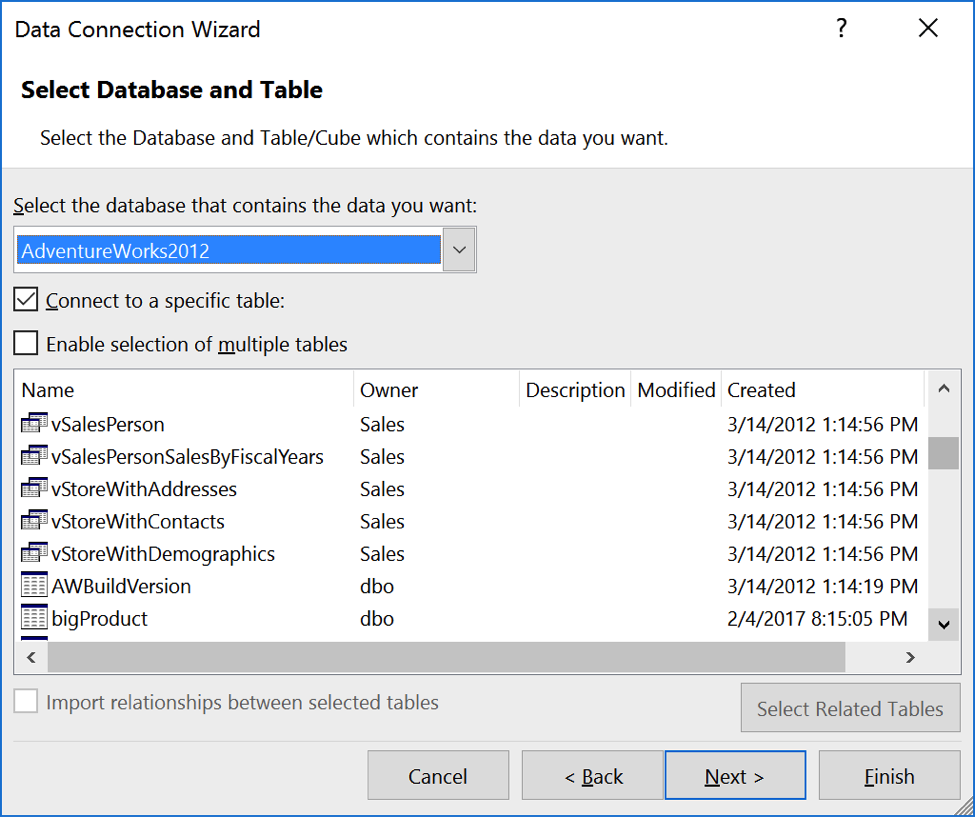The height and width of the screenshot is (817, 975).
Task: Sort by the Description column header
Action: pyautogui.click(x=575, y=390)
